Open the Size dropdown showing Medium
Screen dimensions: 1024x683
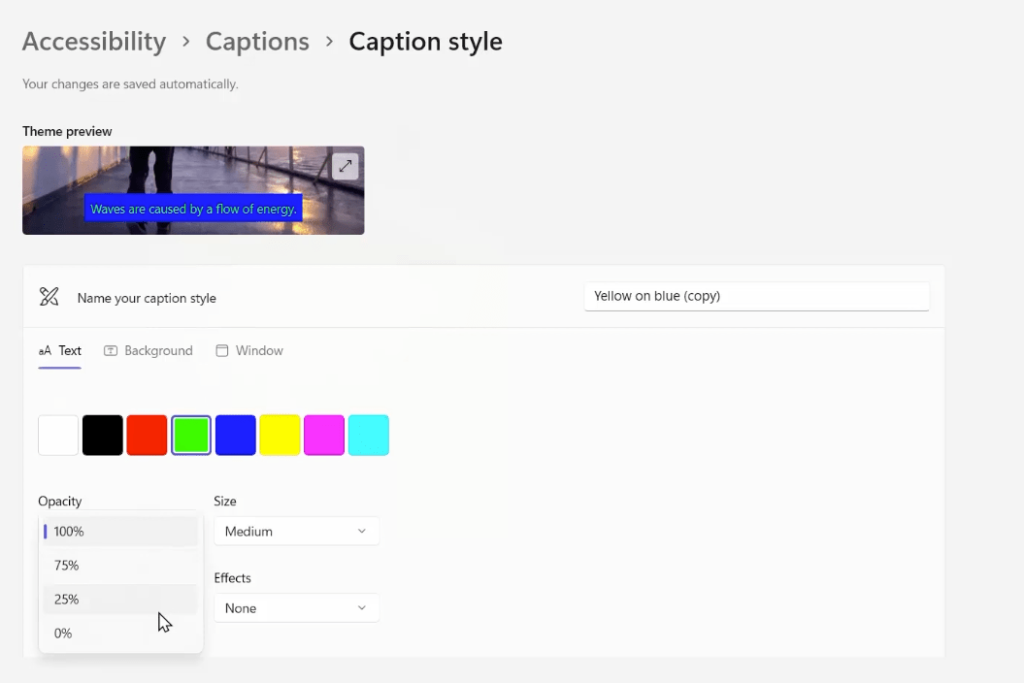coord(296,531)
